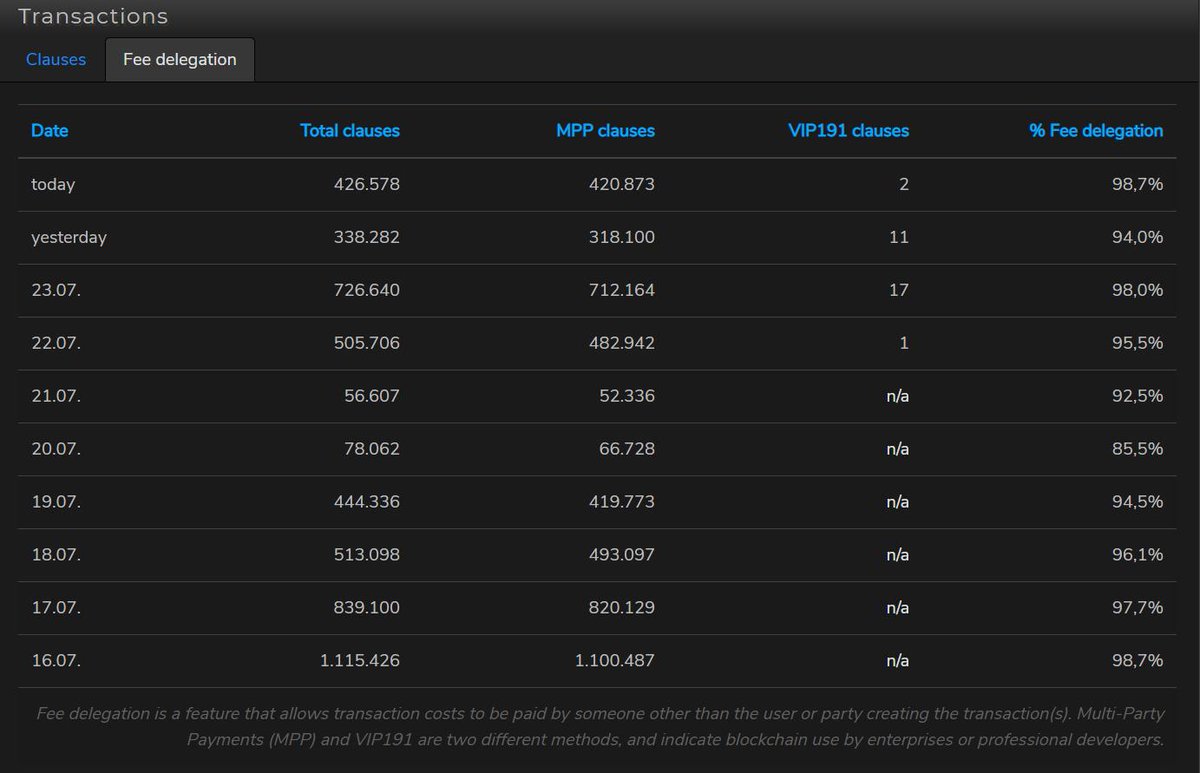Sort by % Fee delegation column header
Screen dimensions: 1200x773
point(1096,130)
